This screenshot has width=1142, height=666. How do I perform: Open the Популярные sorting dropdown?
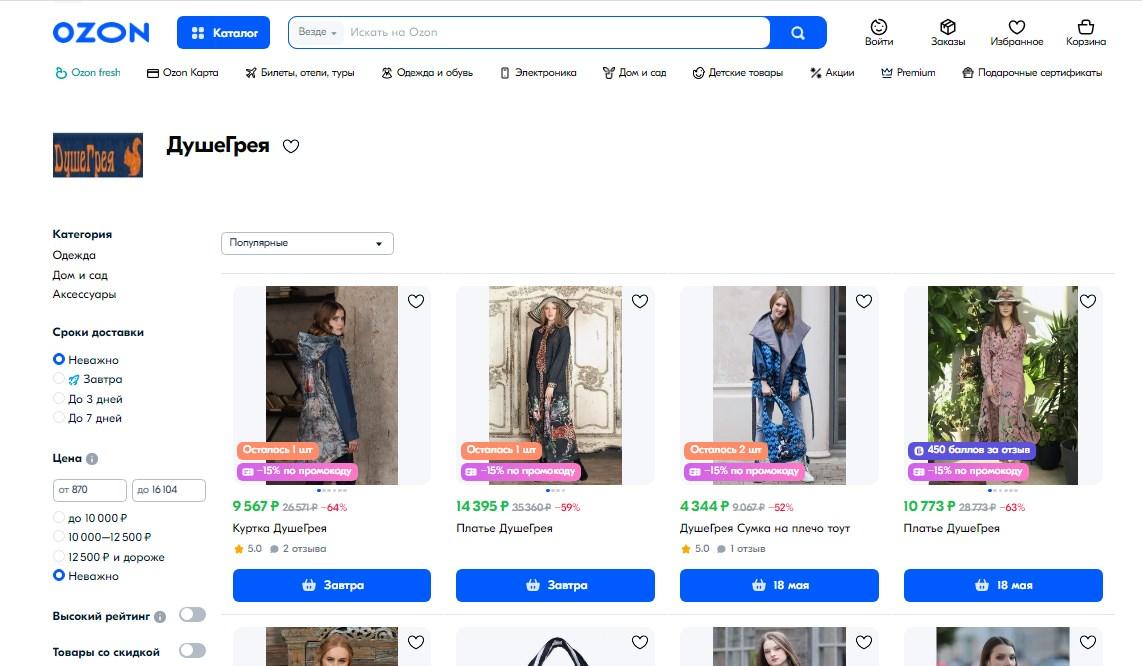307,243
